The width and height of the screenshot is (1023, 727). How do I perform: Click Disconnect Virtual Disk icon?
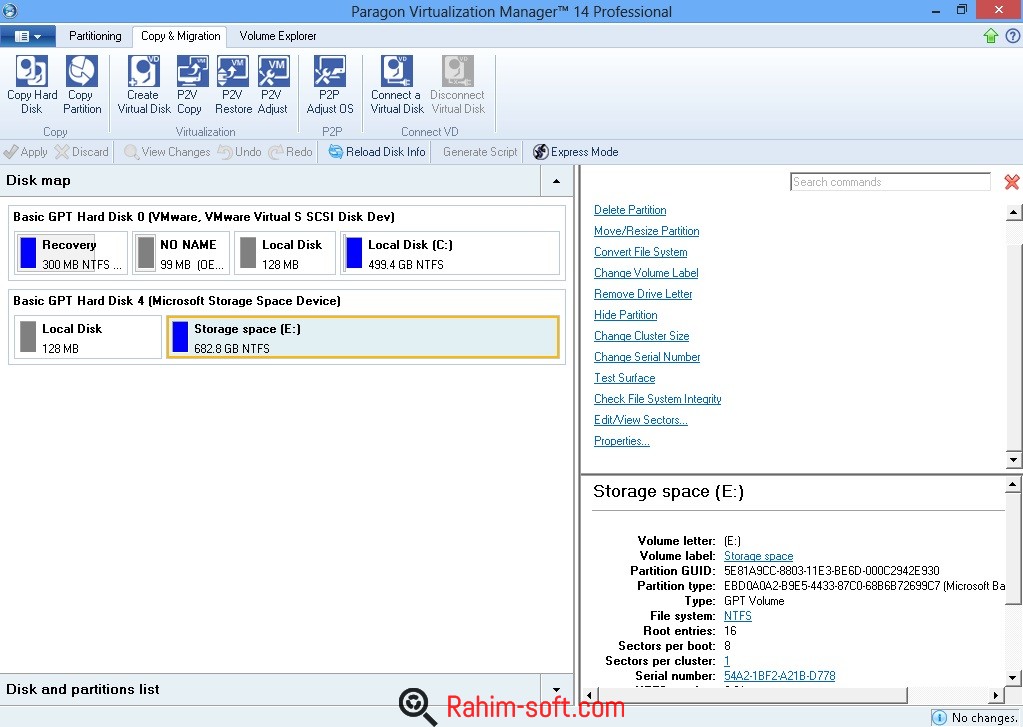pyautogui.click(x=457, y=71)
